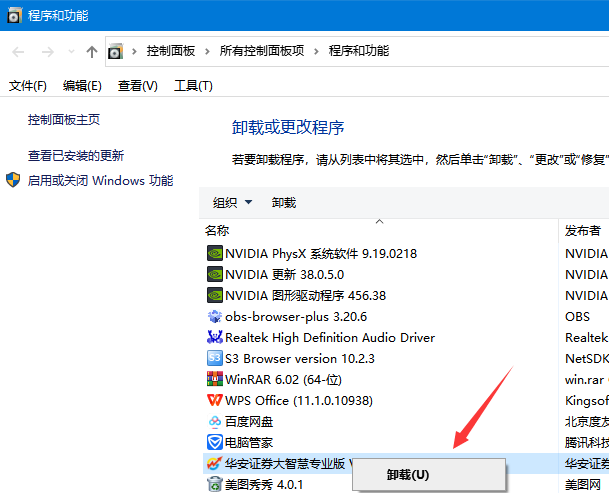Go back with the left arrow
The width and height of the screenshot is (609, 493).
click(18, 52)
